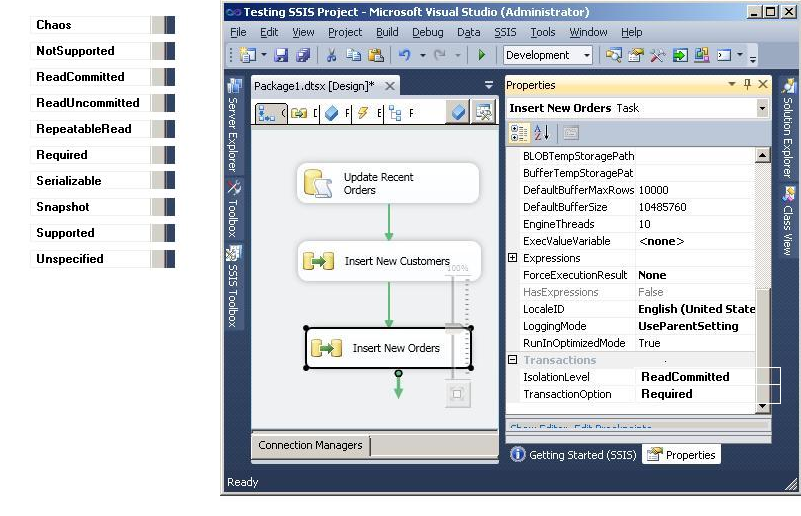
Task: Select the Insert New Customers data flow task
Action: coord(389,261)
